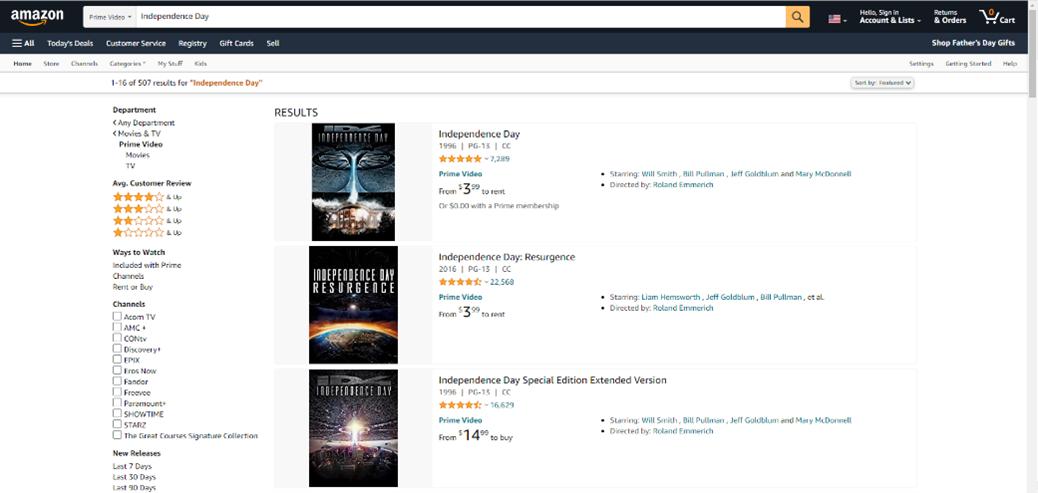
Task: Open Today's Deals in the nav bar
Action: coord(70,43)
